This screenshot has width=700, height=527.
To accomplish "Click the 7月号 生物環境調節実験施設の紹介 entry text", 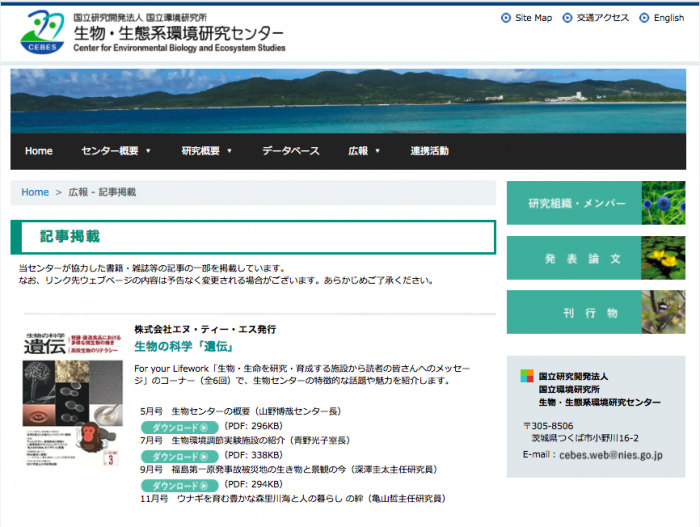I will click(245, 440).
